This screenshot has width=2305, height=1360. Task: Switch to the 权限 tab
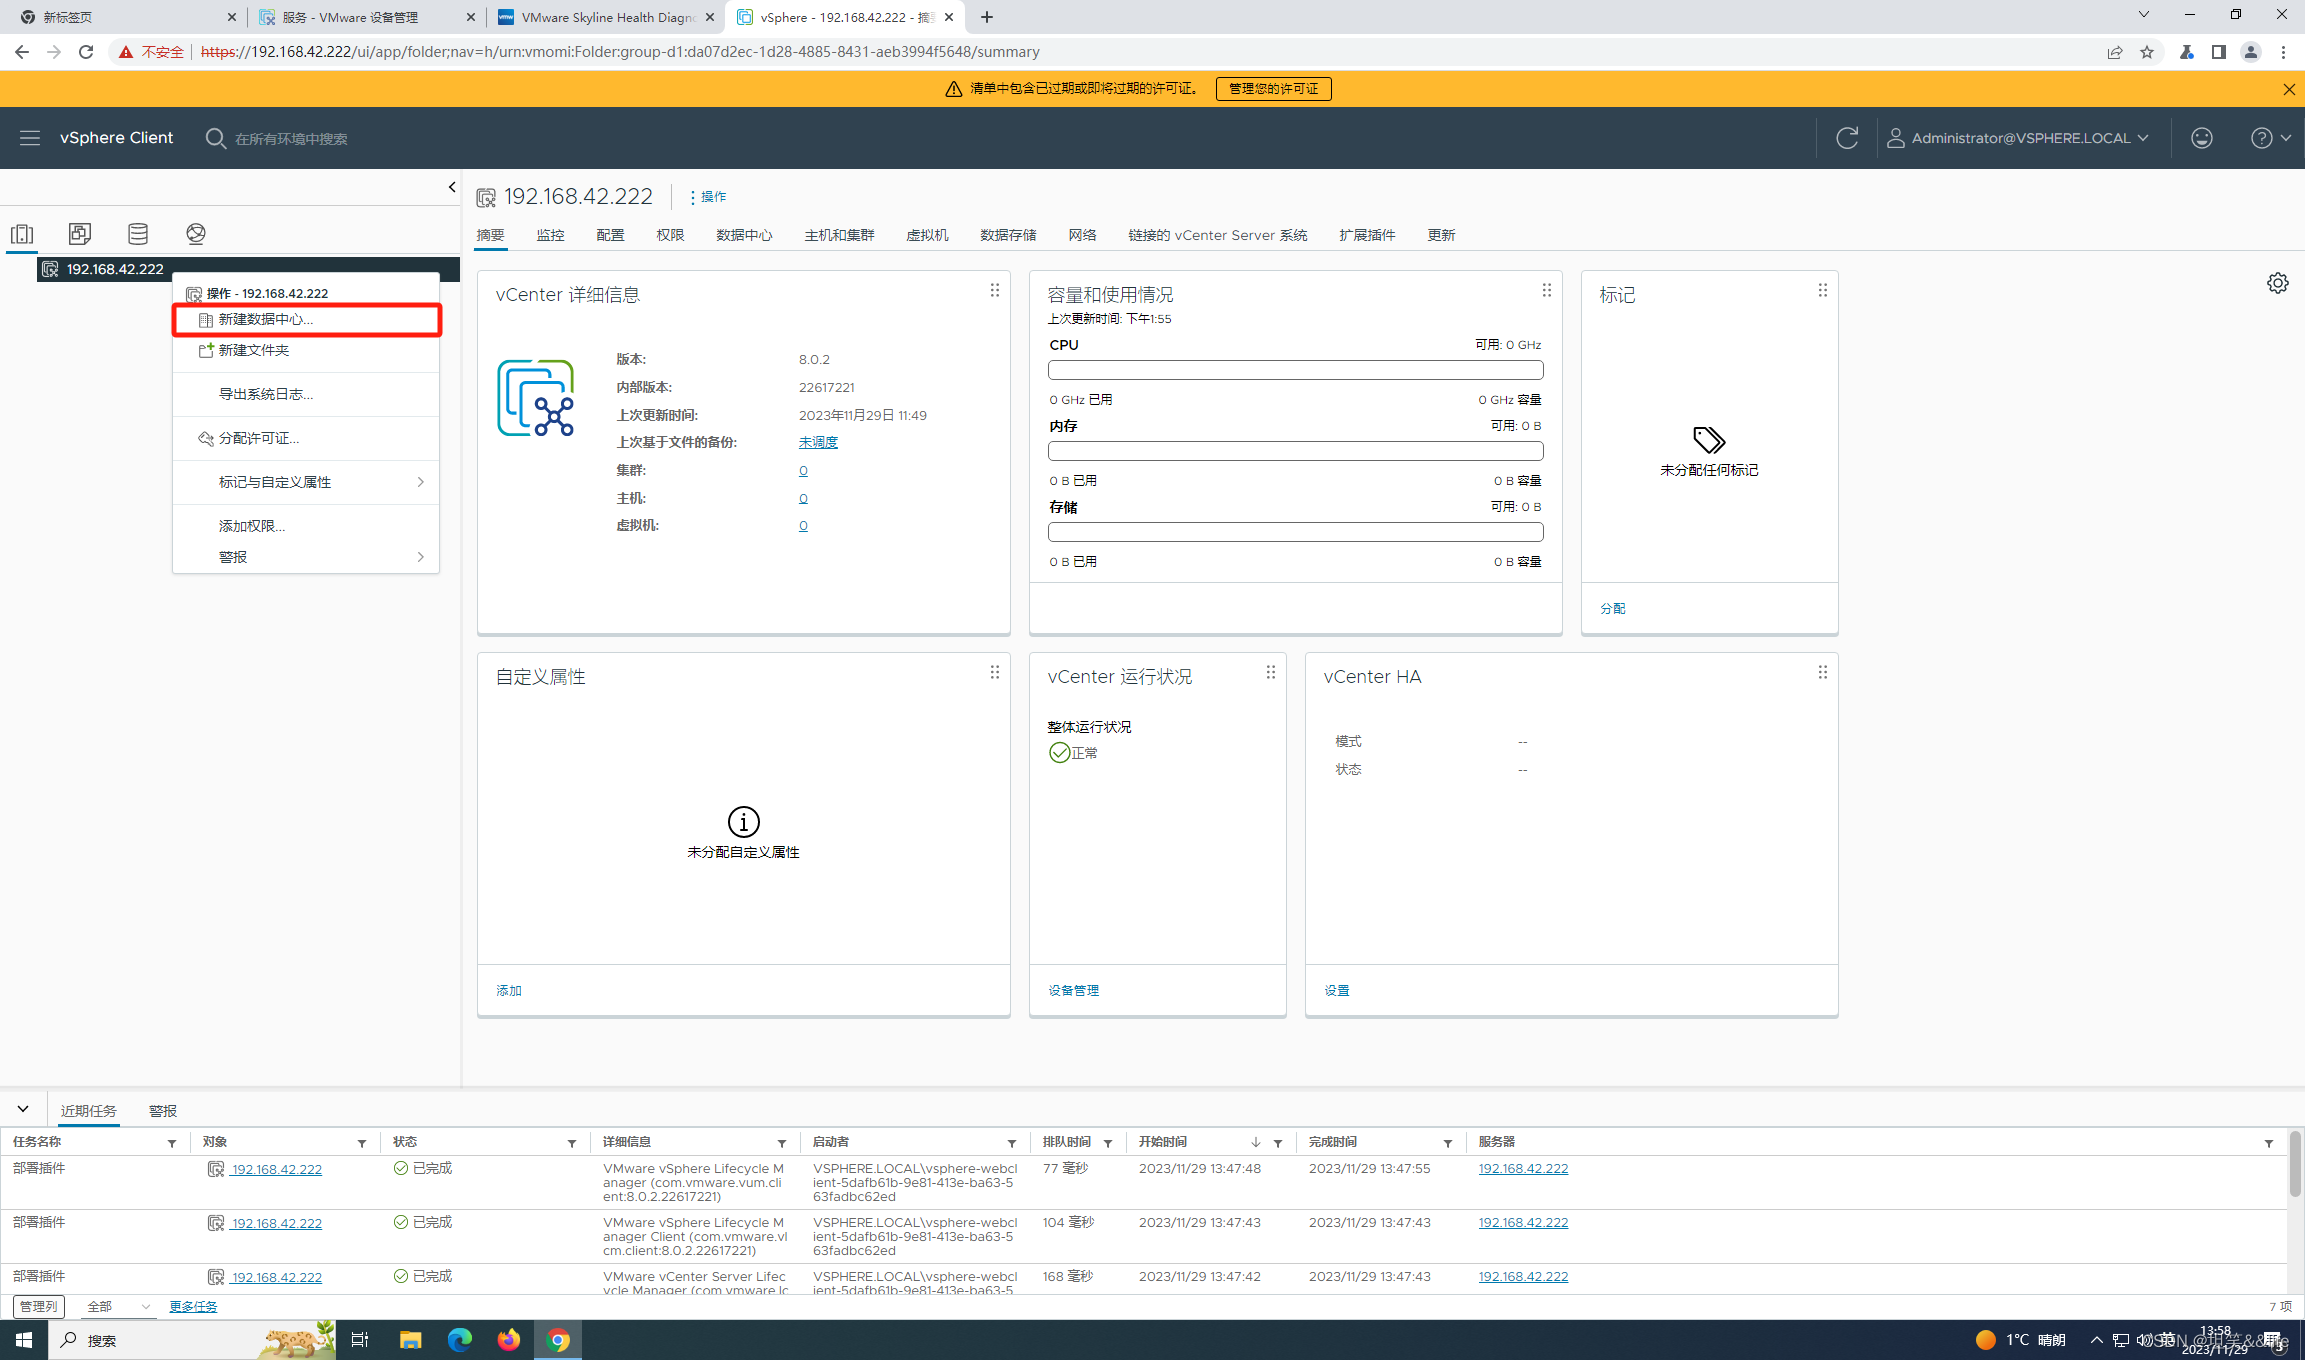670,235
